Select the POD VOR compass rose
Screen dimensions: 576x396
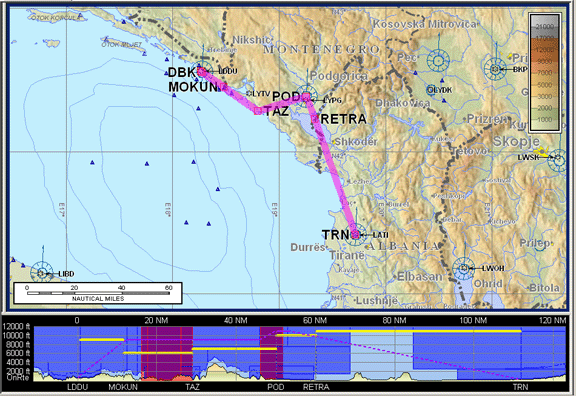coord(307,97)
